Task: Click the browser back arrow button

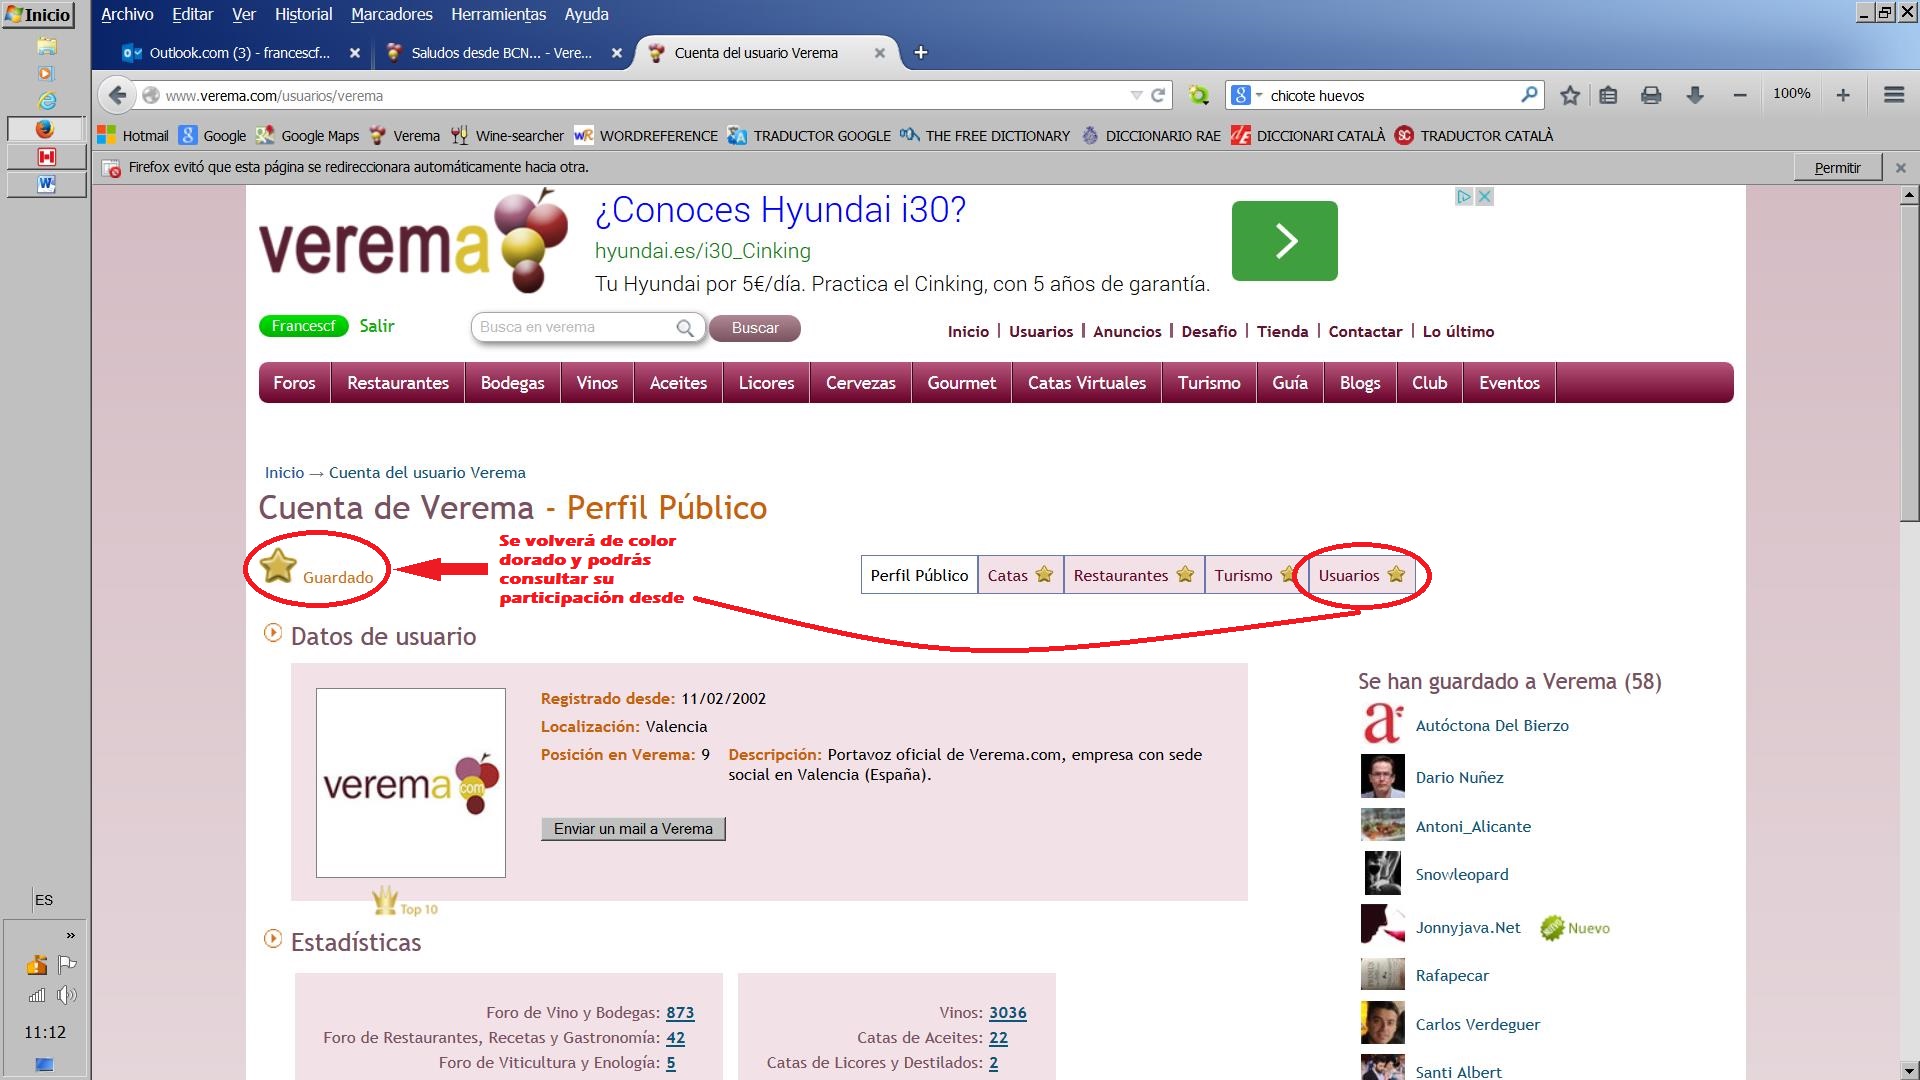Action: pyautogui.click(x=117, y=95)
